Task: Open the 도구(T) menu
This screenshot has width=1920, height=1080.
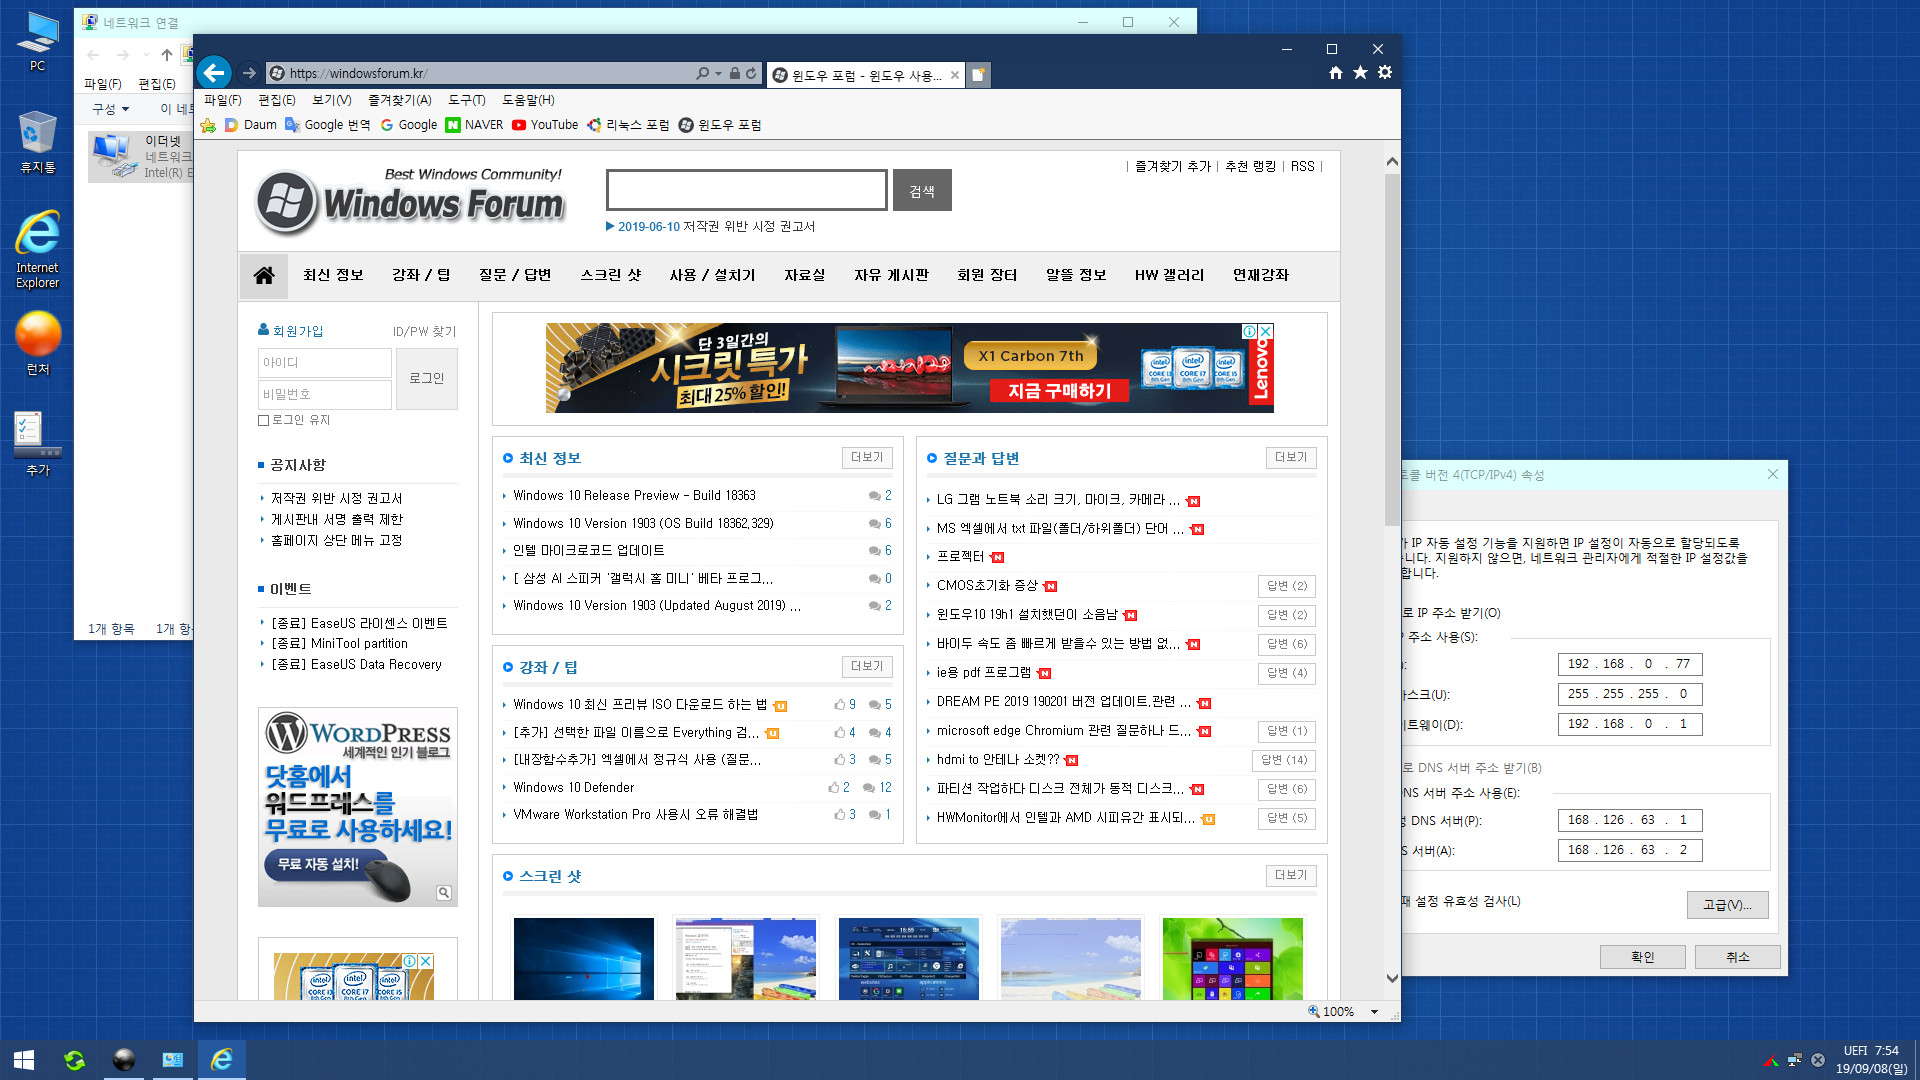Action: coord(467,100)
